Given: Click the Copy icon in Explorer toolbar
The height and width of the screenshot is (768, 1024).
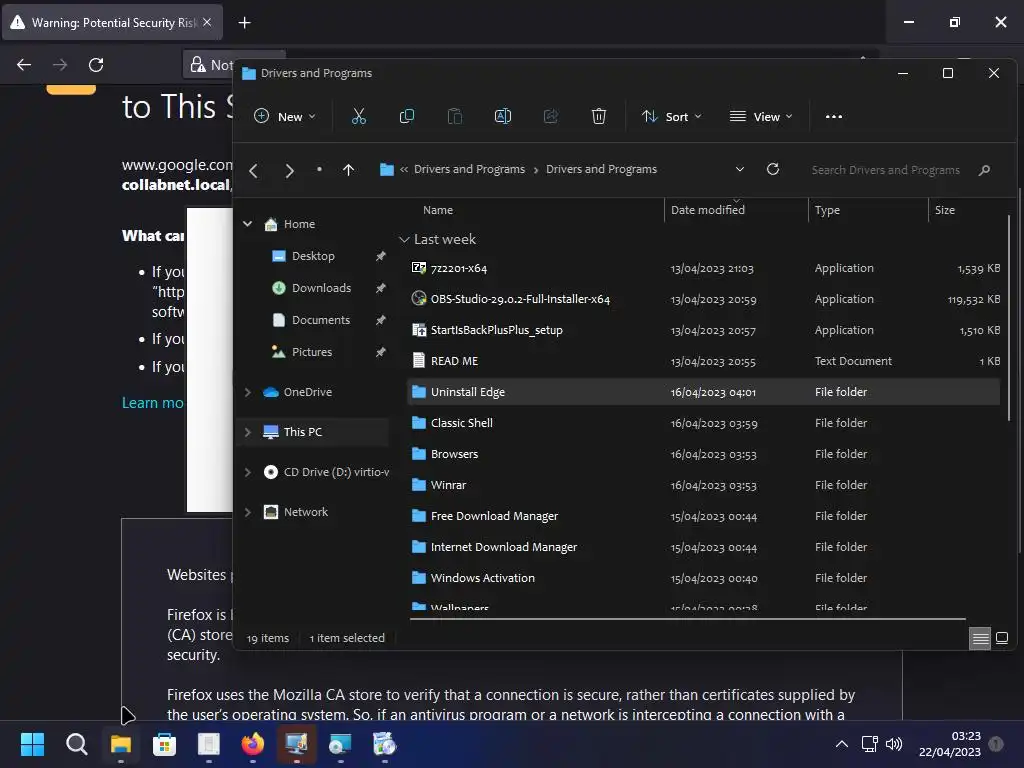Looking at the screenshot, I should (406, 116).
